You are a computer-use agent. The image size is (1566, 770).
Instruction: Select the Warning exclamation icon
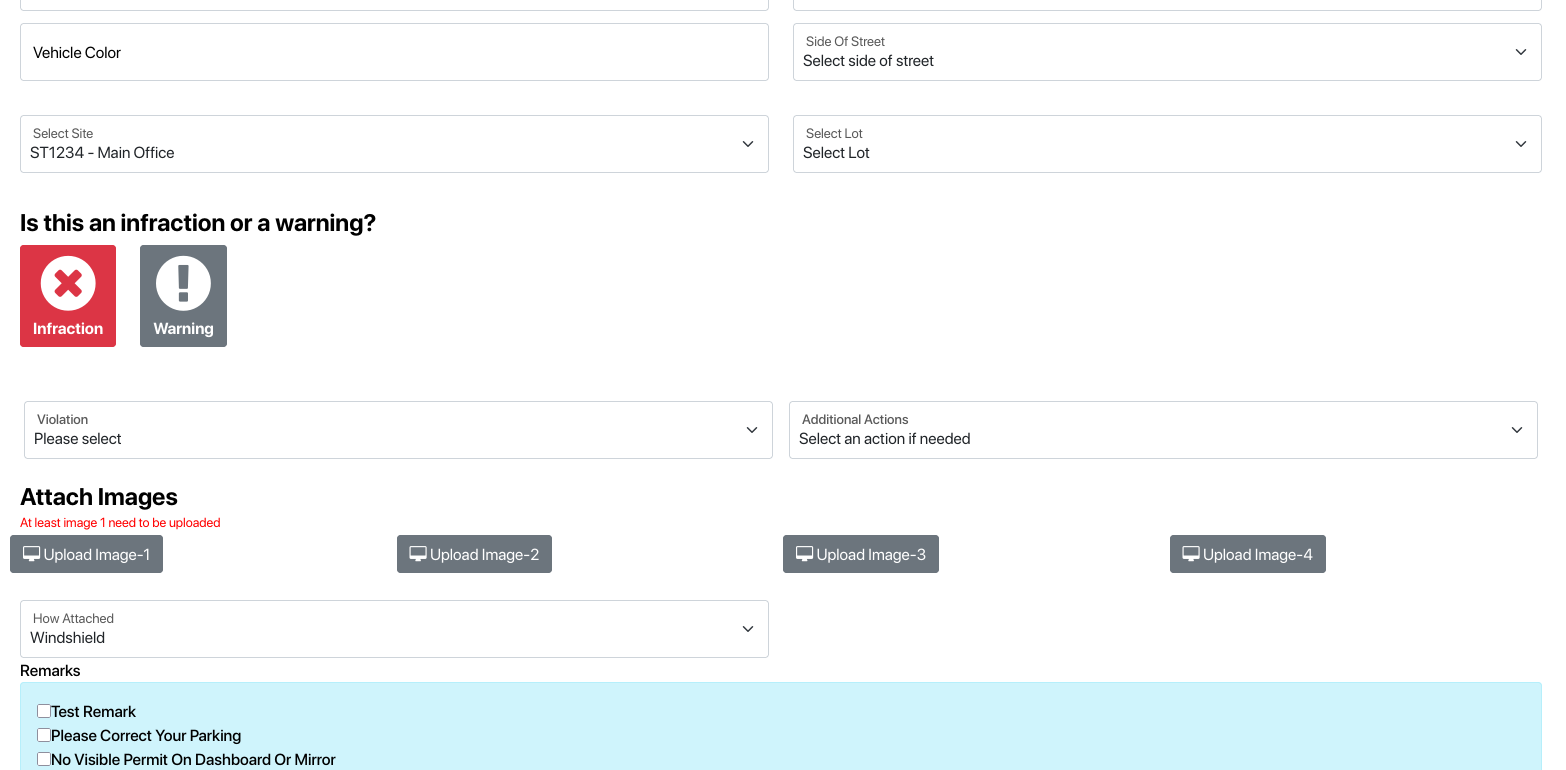coord(183,284)
